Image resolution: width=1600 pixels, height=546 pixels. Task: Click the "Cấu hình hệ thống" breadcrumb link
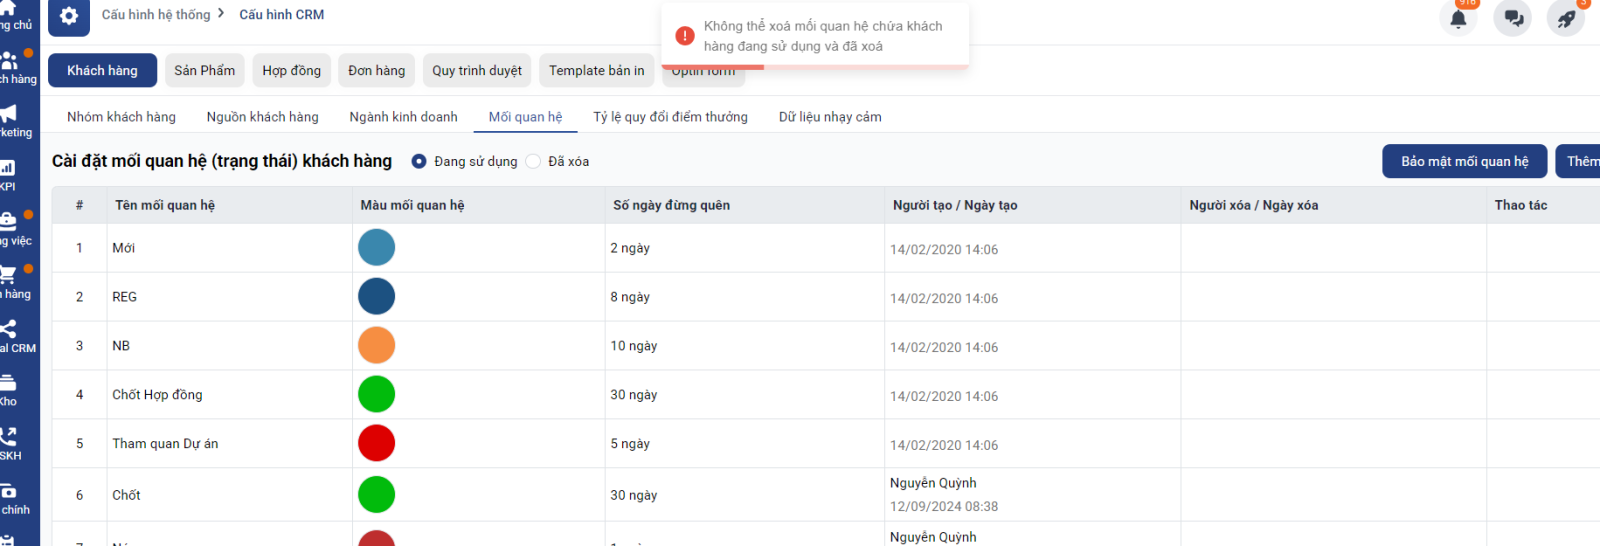pos(156,15)
